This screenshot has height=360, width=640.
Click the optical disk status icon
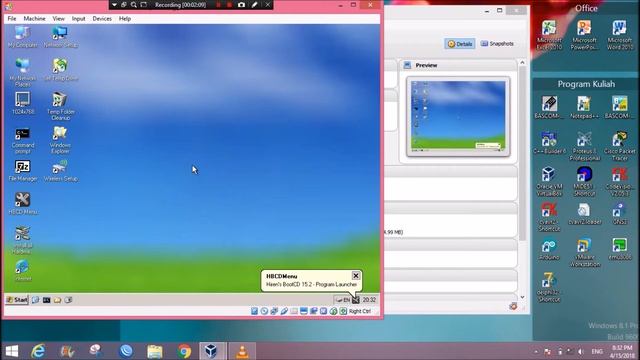tap(264, 311)
